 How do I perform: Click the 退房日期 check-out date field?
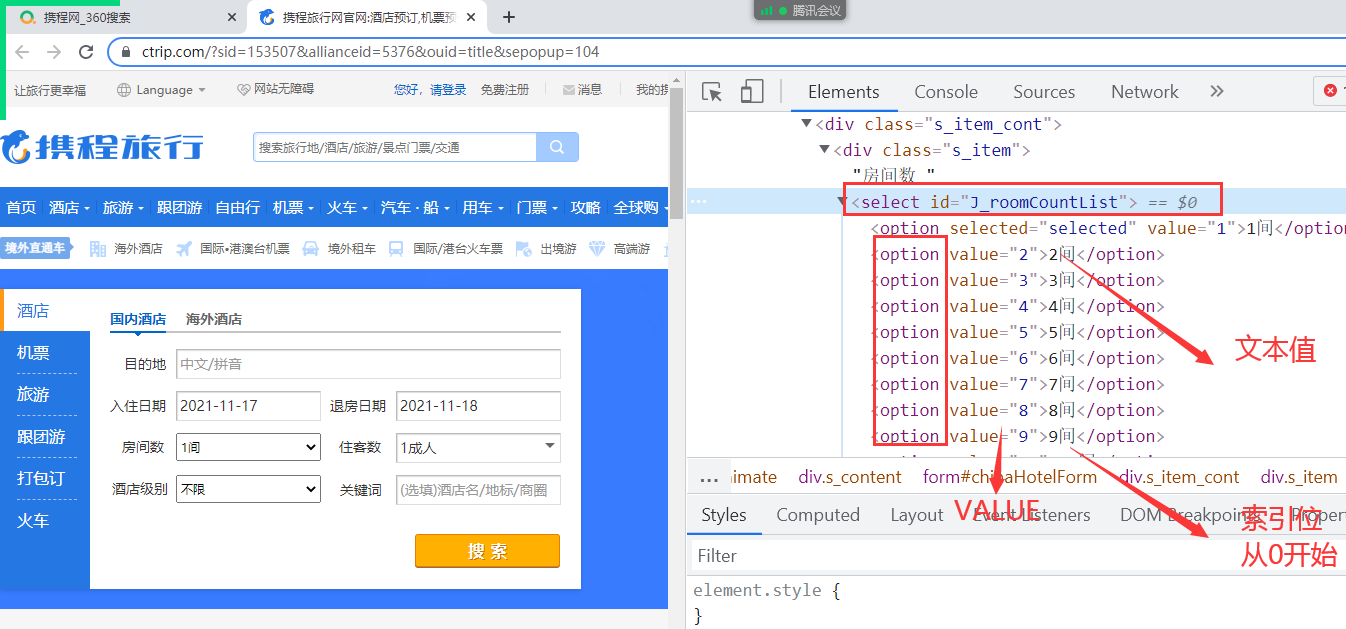pyautogui.click(x=479, y=406)
